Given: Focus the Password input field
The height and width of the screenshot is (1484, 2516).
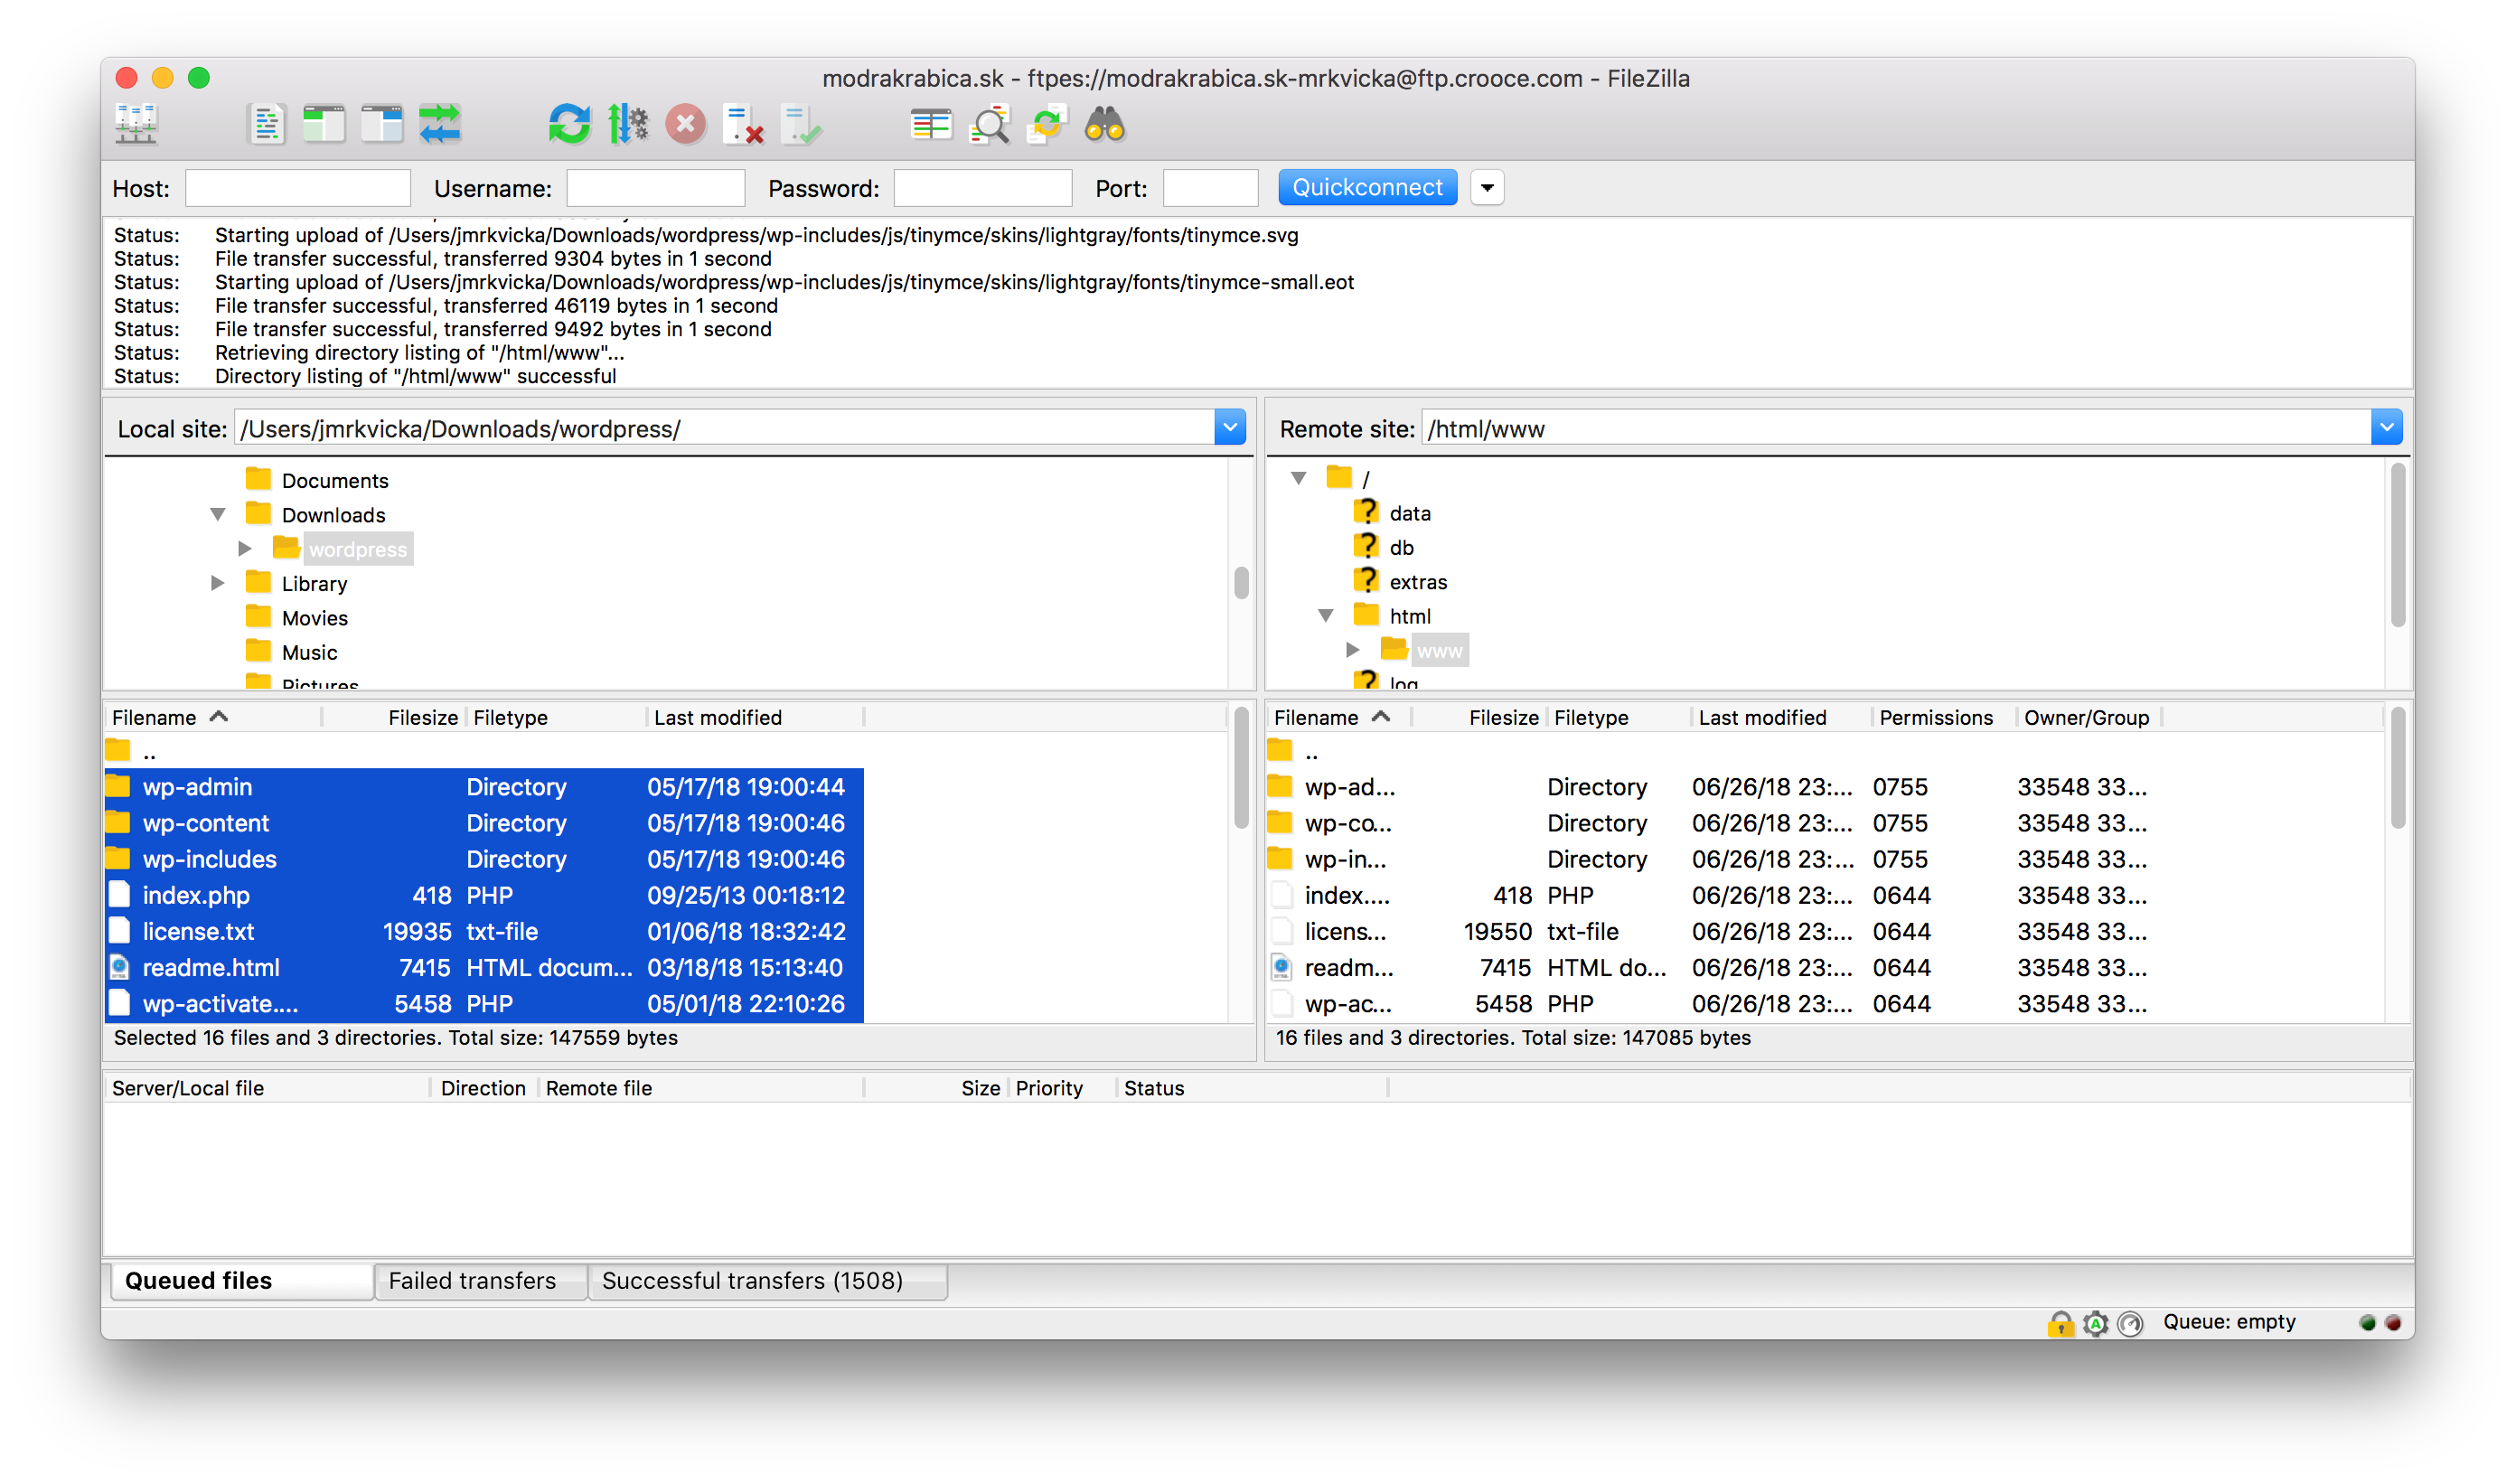Looking at the screenshot, I should pos(983,188).
